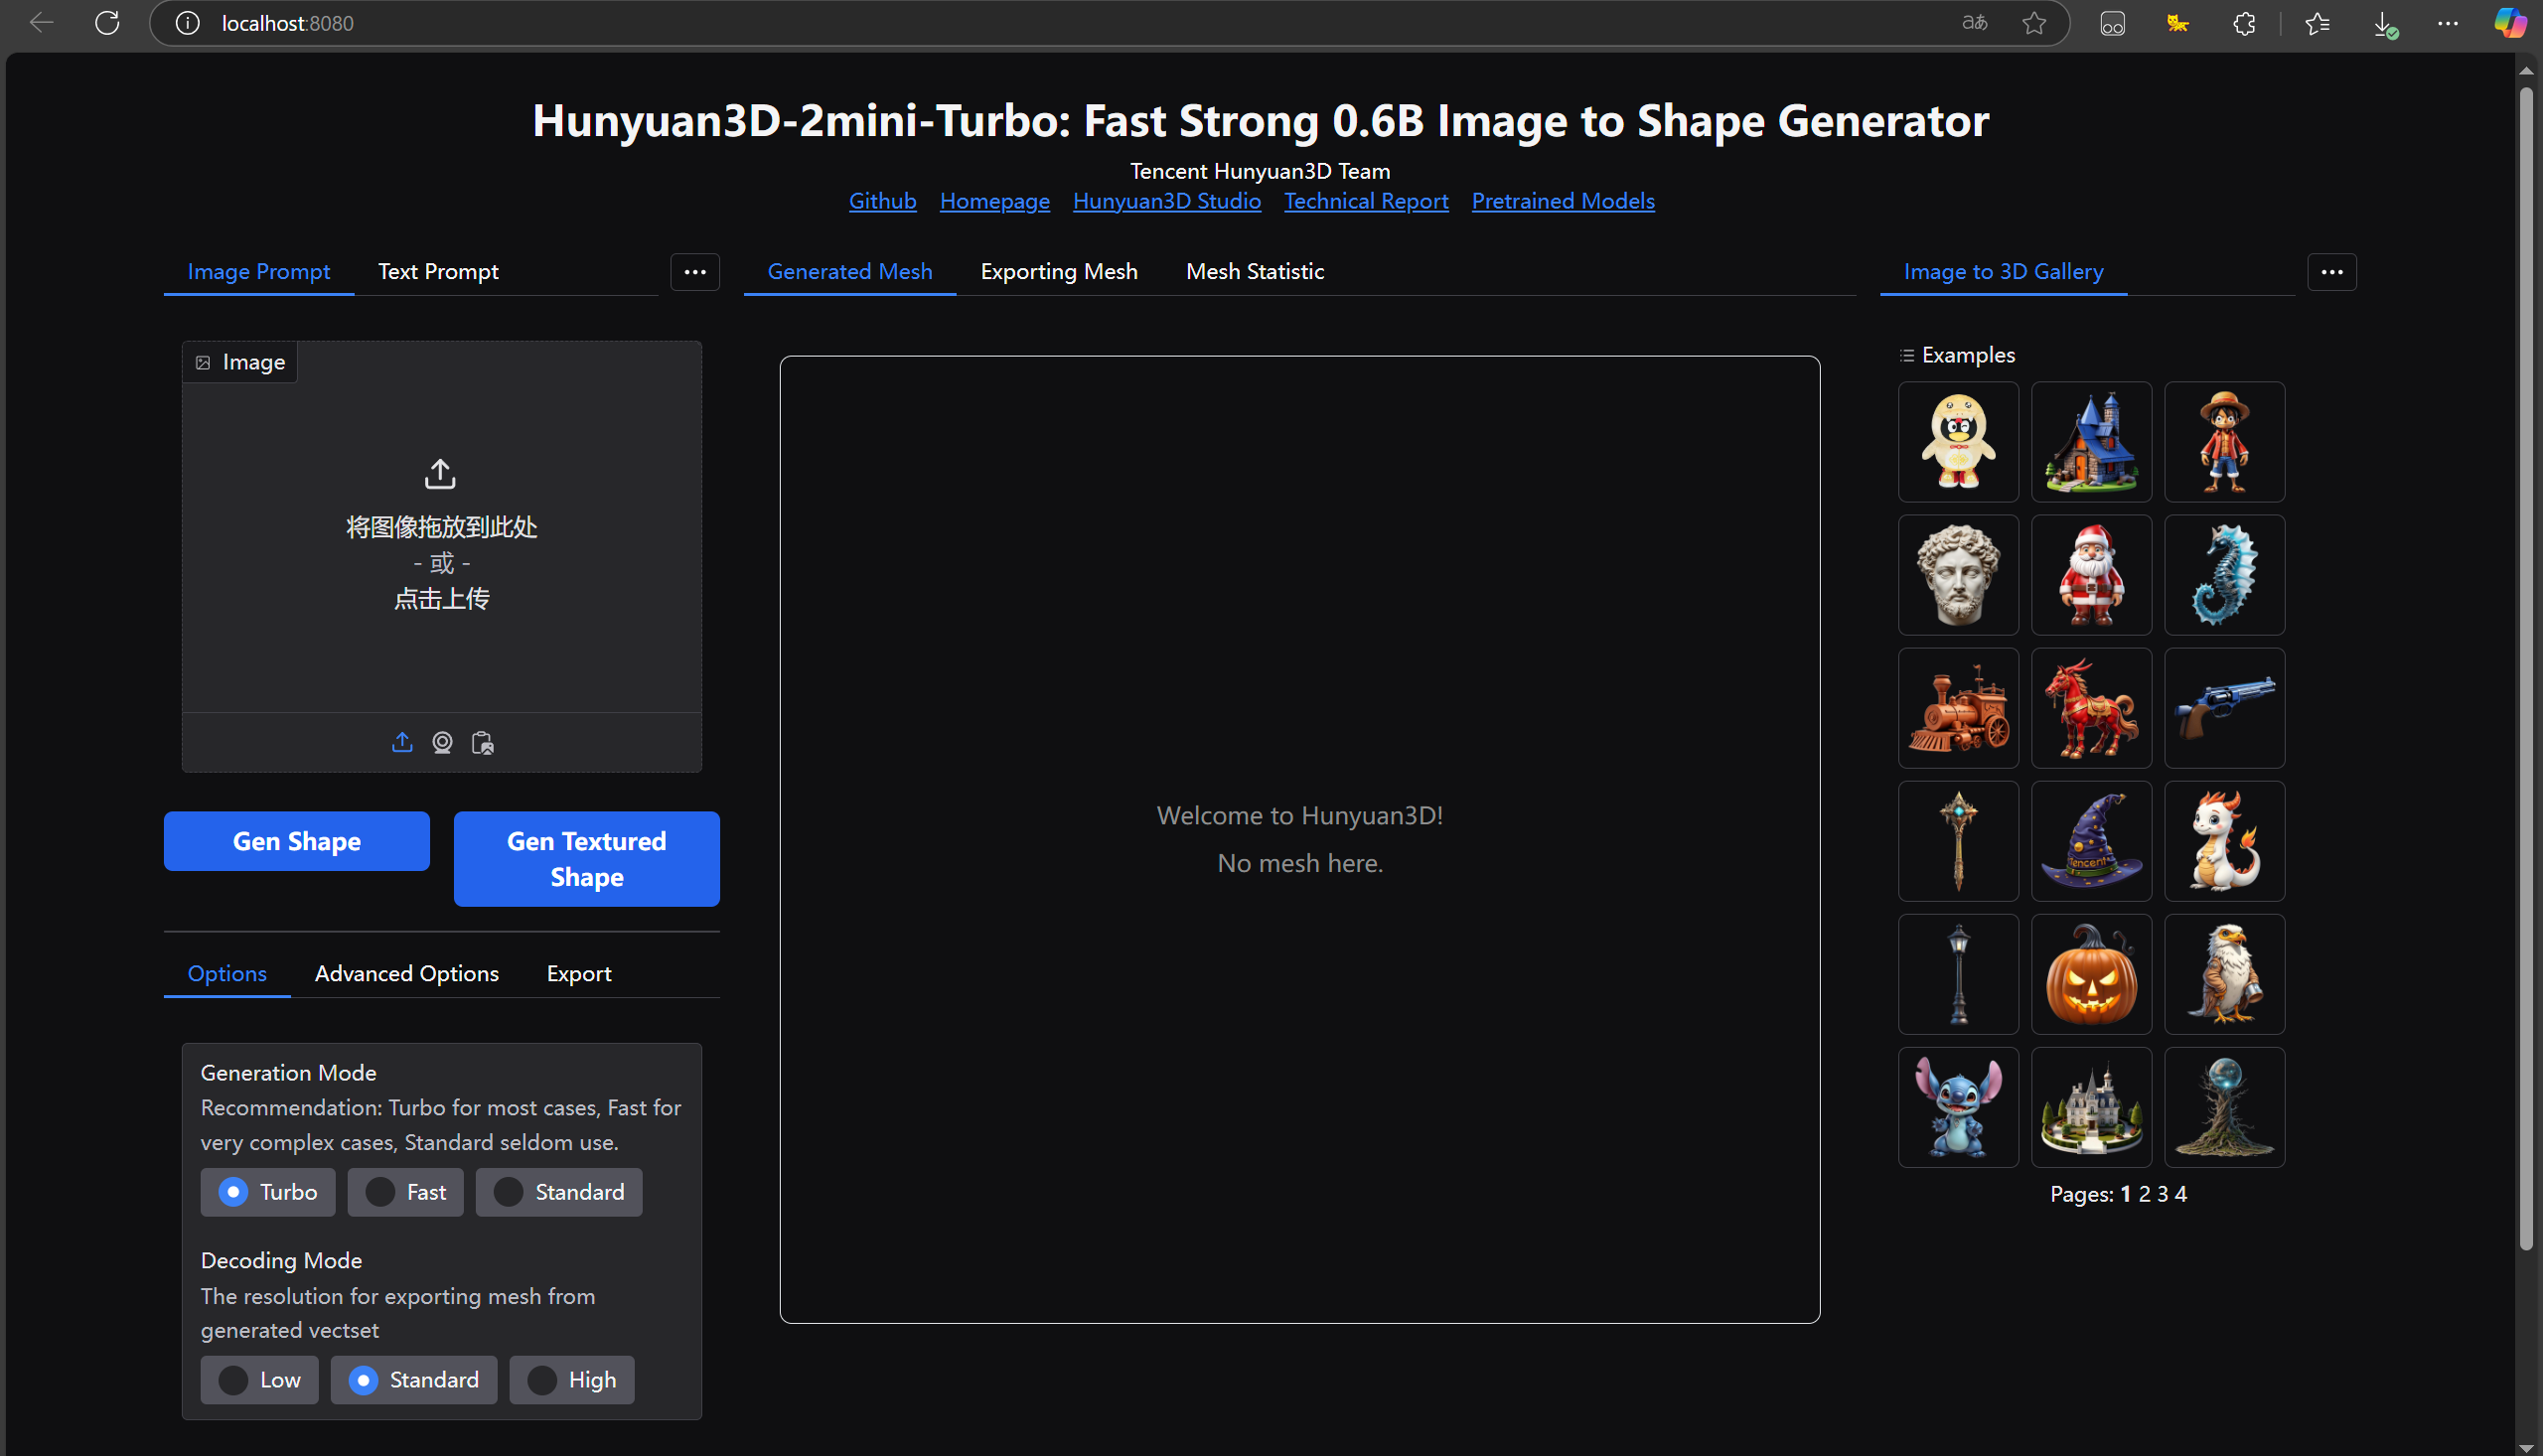Go to examples page 2
Screen dimensions: 2543x1456
pyautogui.click(x=2144, y=1194)
